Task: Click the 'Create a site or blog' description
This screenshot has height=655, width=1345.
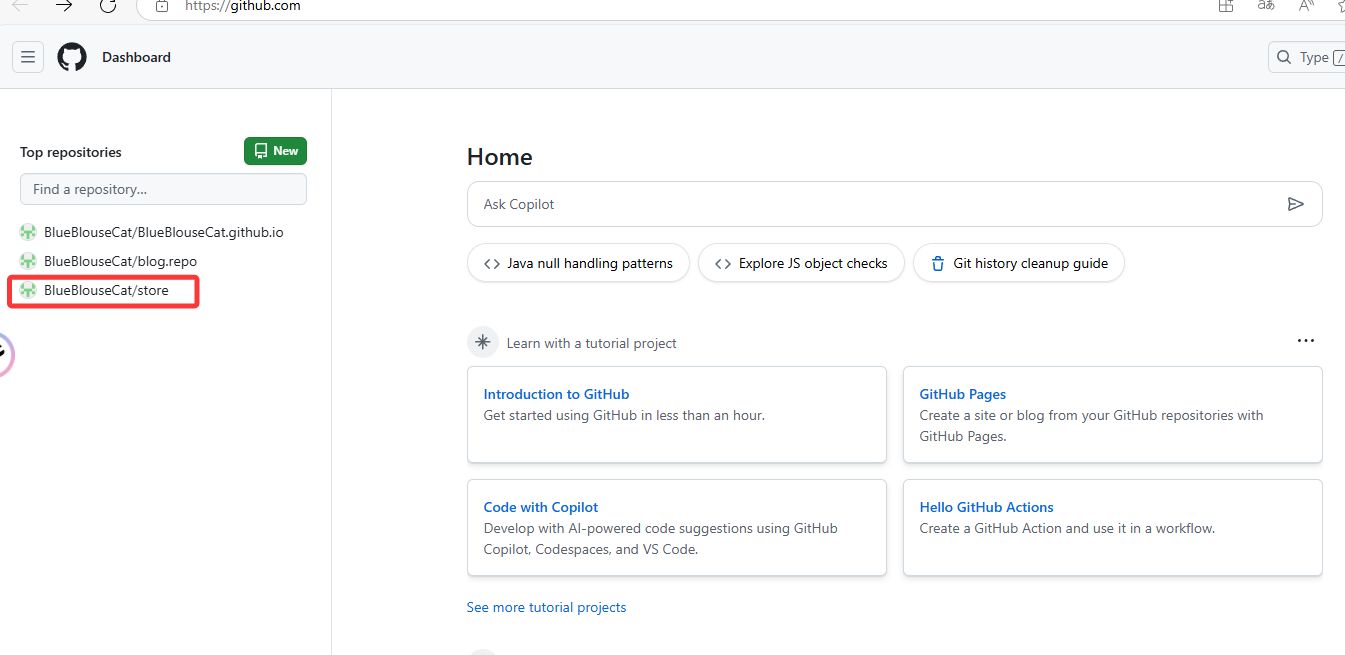Action: [x=1092, y=426]
